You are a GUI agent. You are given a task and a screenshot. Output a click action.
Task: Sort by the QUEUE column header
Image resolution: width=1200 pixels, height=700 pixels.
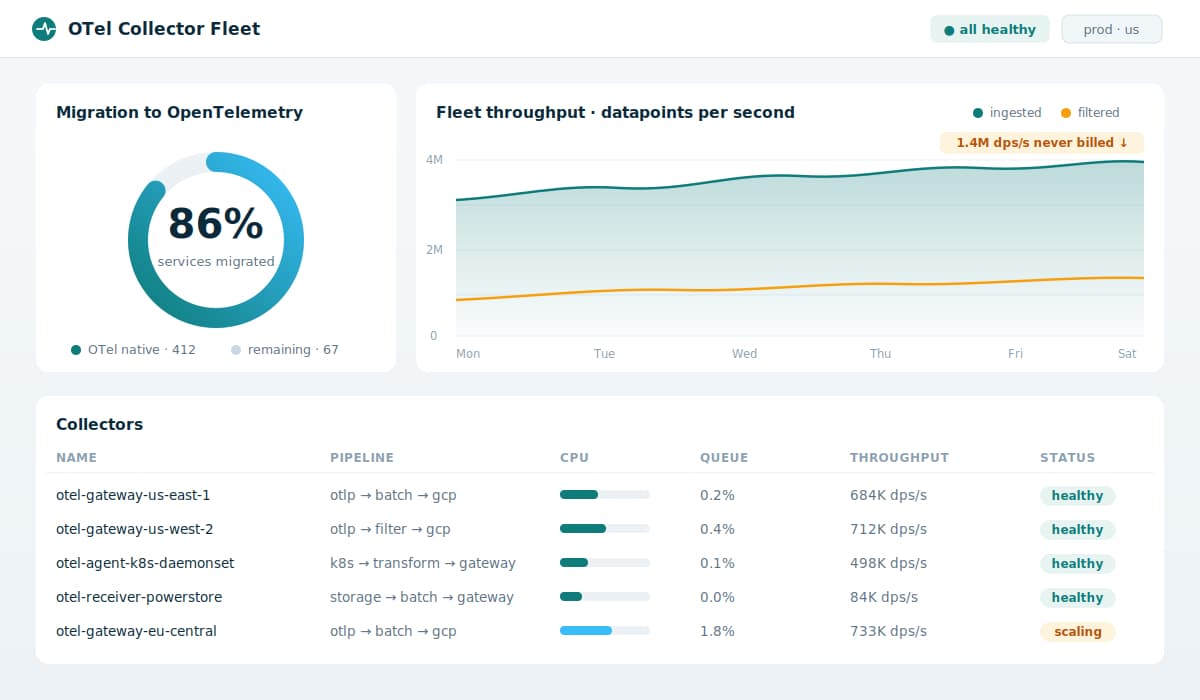point(724,458)
